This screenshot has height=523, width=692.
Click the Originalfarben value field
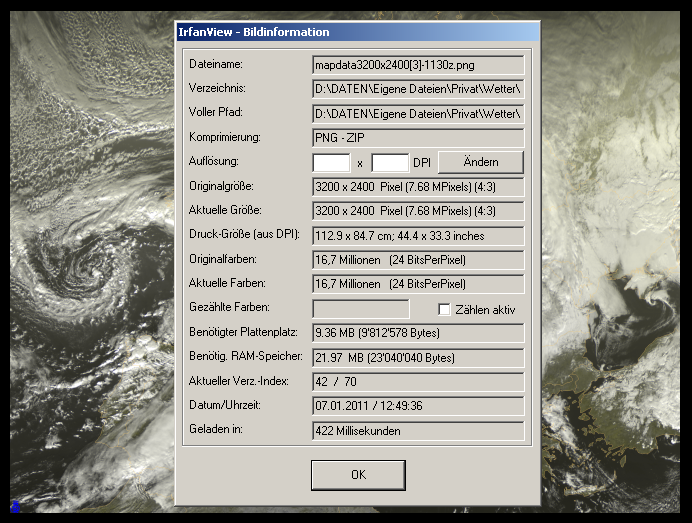click(x=418, y=260)
